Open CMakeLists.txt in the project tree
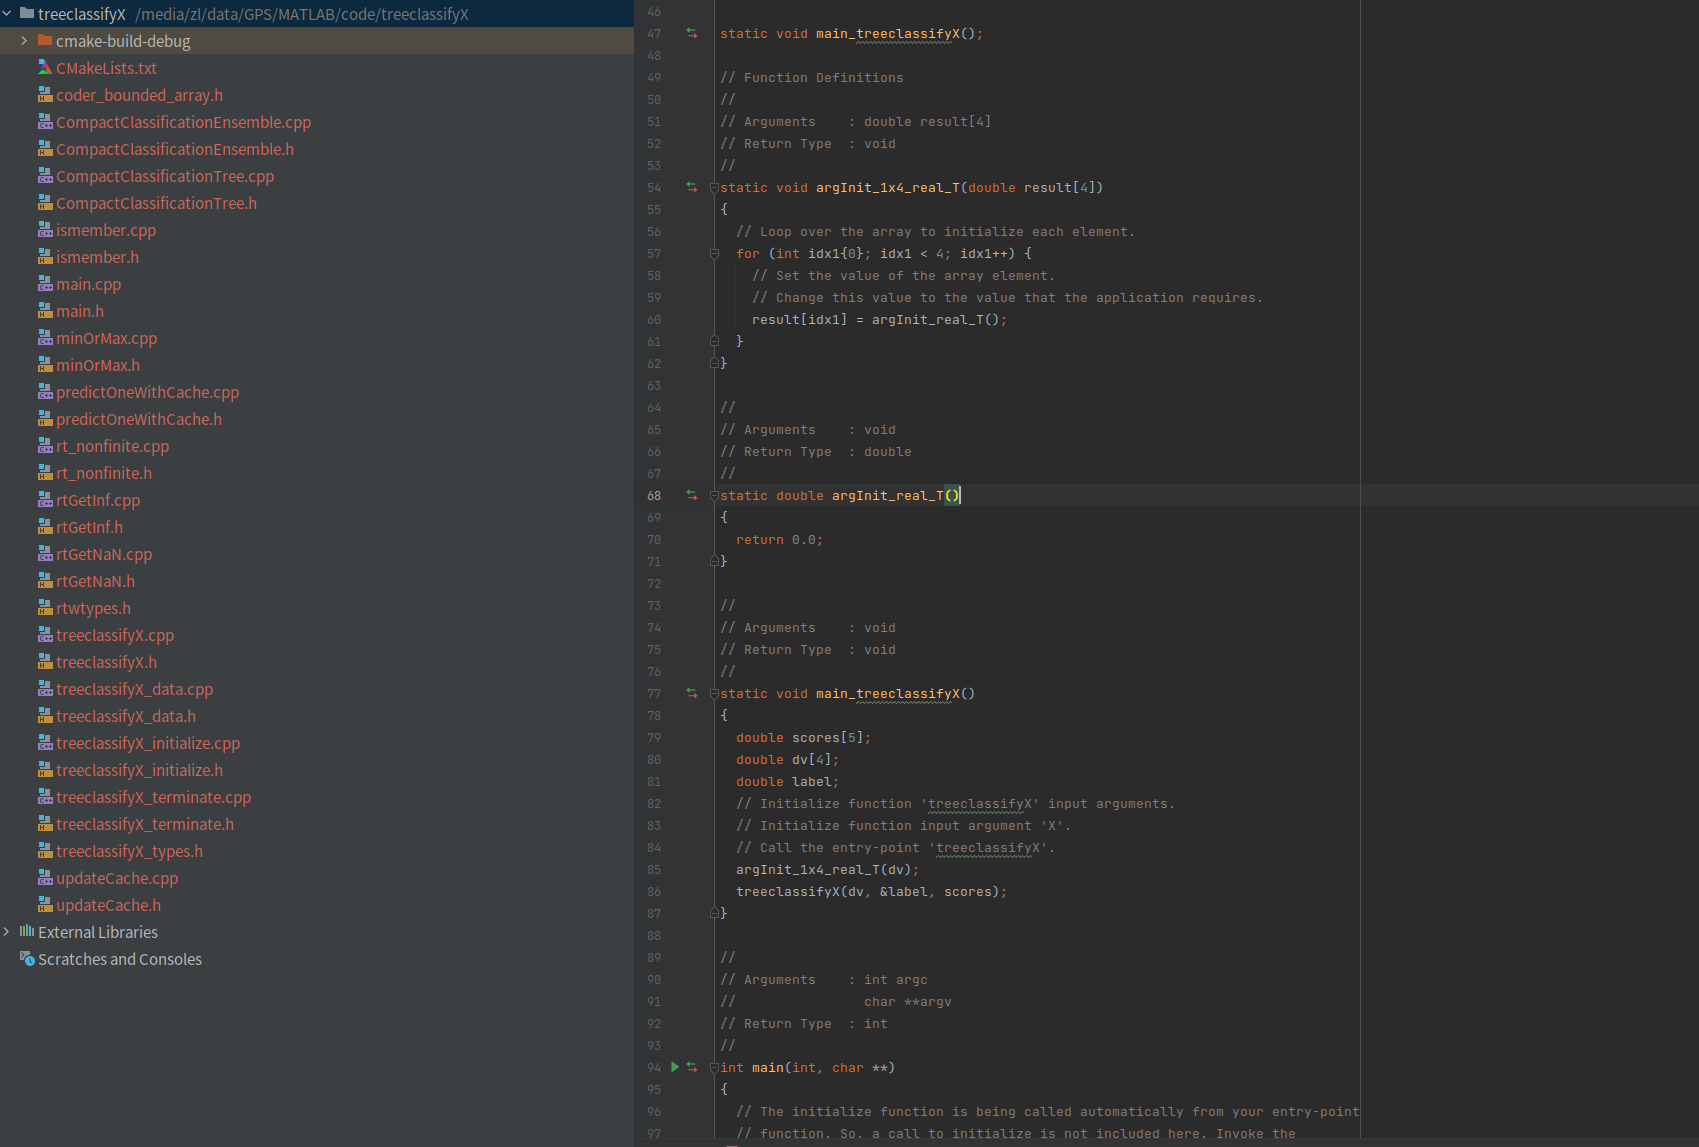 coord(106,68)
